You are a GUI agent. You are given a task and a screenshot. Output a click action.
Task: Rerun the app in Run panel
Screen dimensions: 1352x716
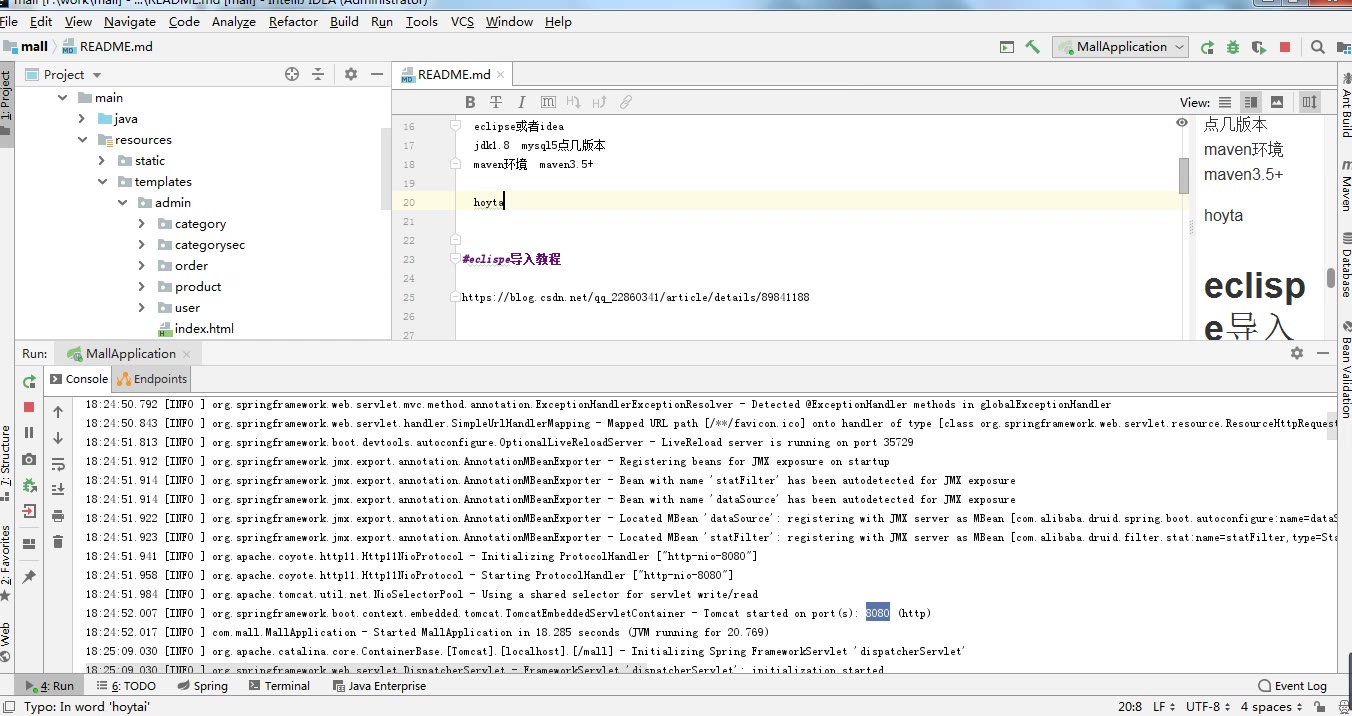[x=29, y=380]
